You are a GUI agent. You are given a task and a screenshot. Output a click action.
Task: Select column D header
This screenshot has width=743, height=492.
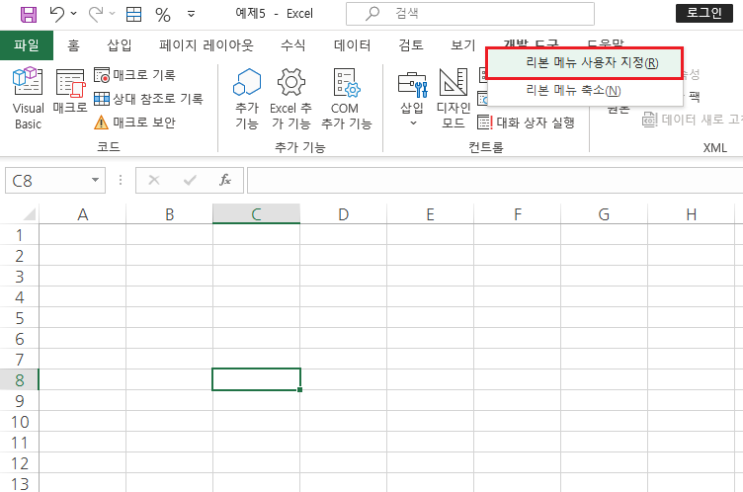click(x=343, y=214)
